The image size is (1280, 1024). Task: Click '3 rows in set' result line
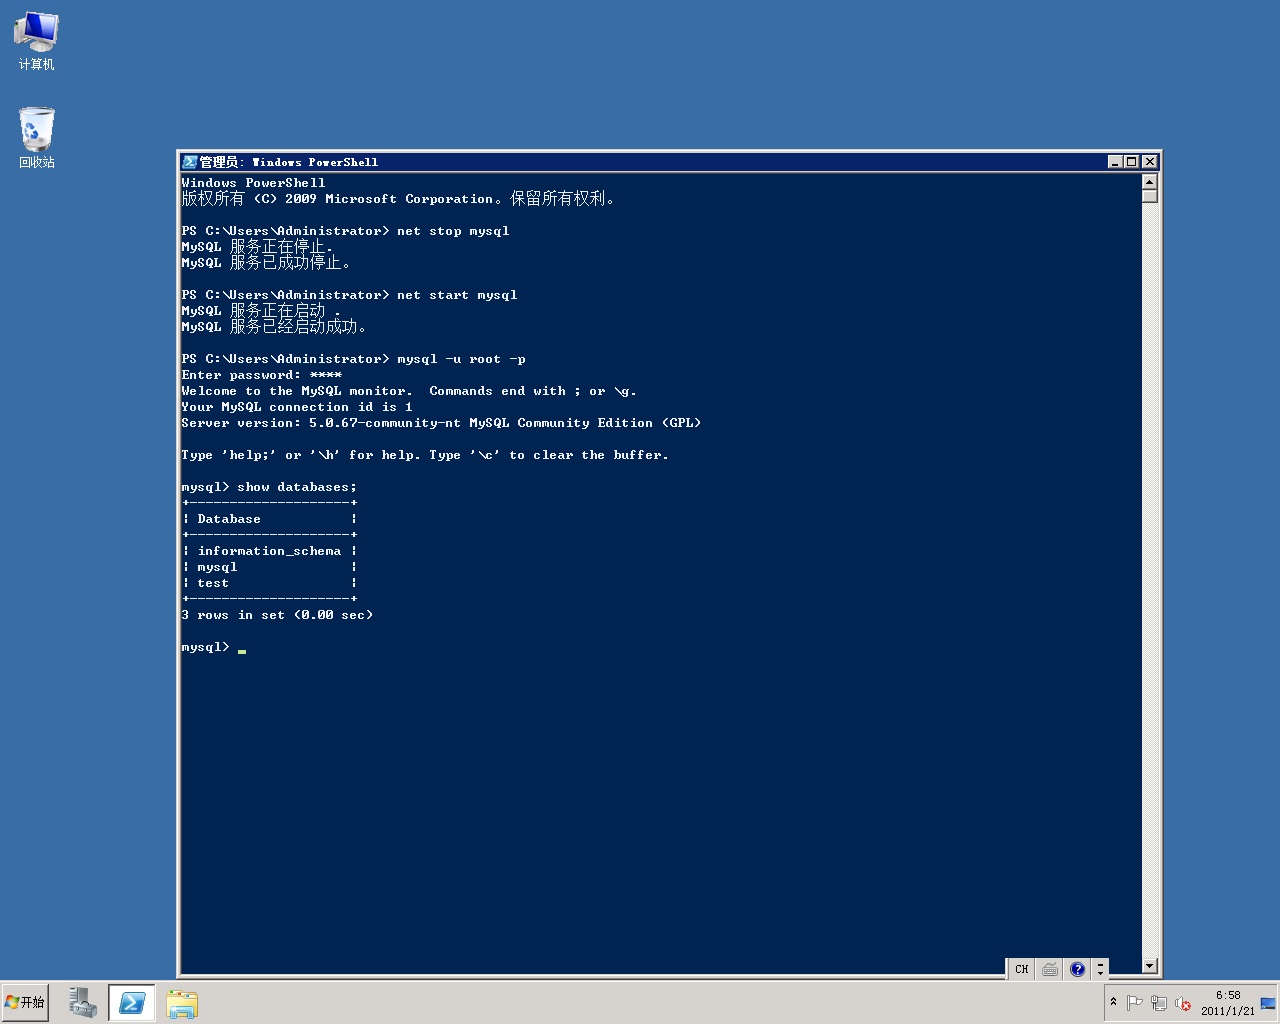pos(277,615)
